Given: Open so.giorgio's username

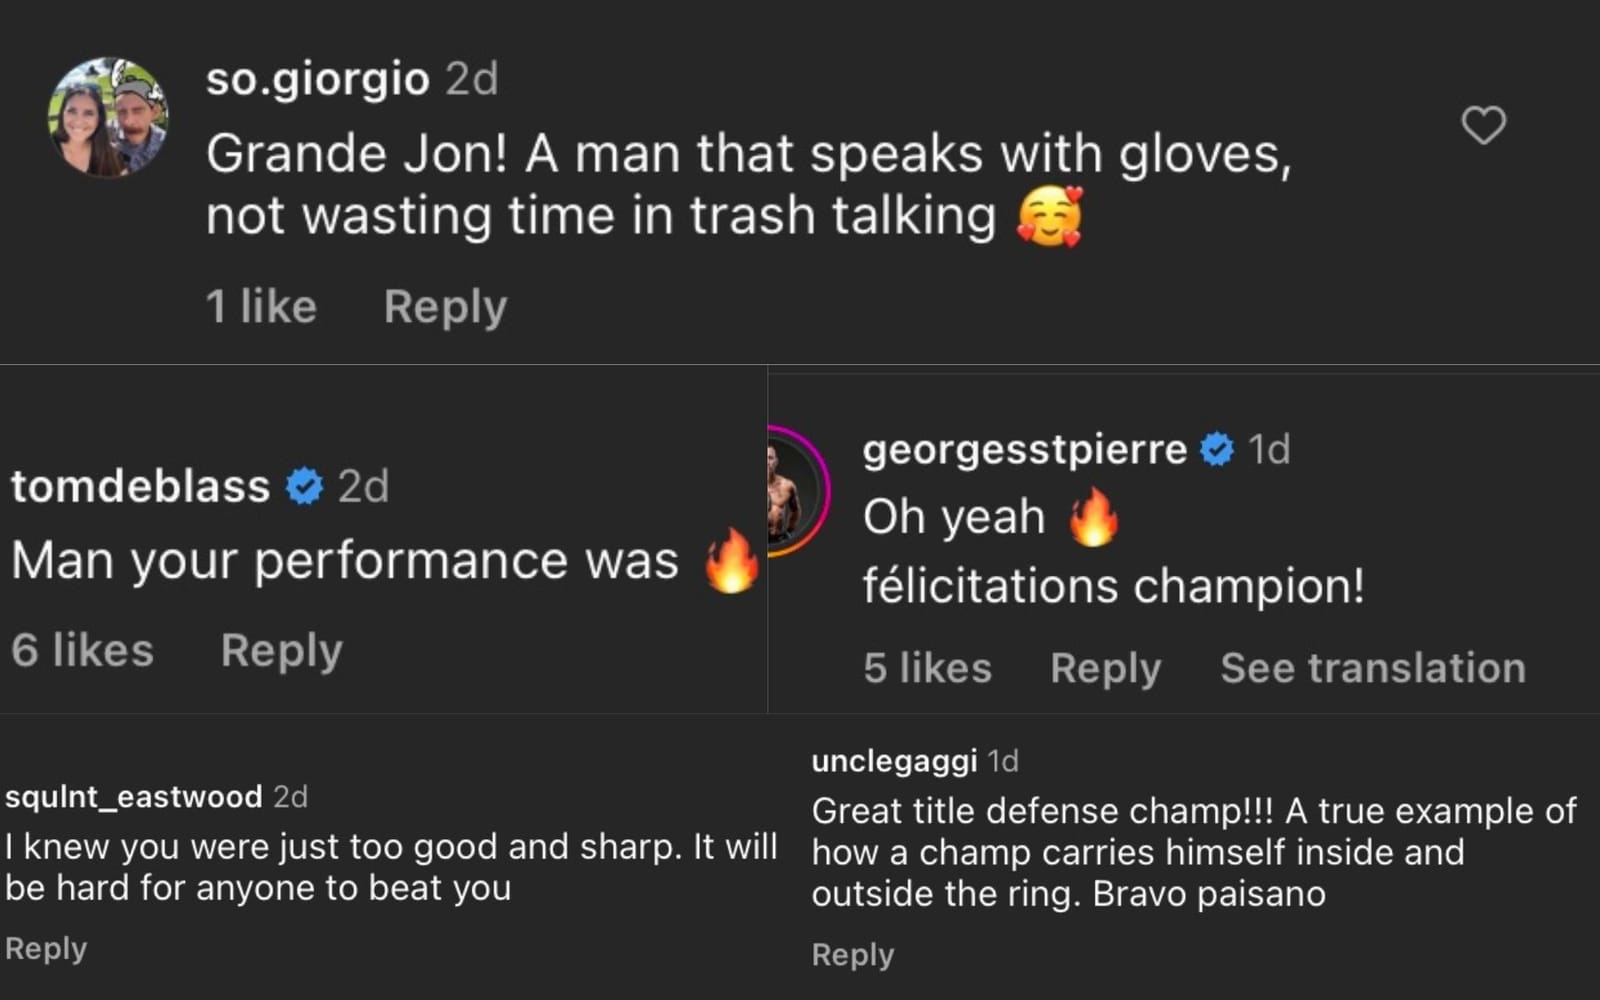Looking at the screenshot, I should click(x=317, y=78).
